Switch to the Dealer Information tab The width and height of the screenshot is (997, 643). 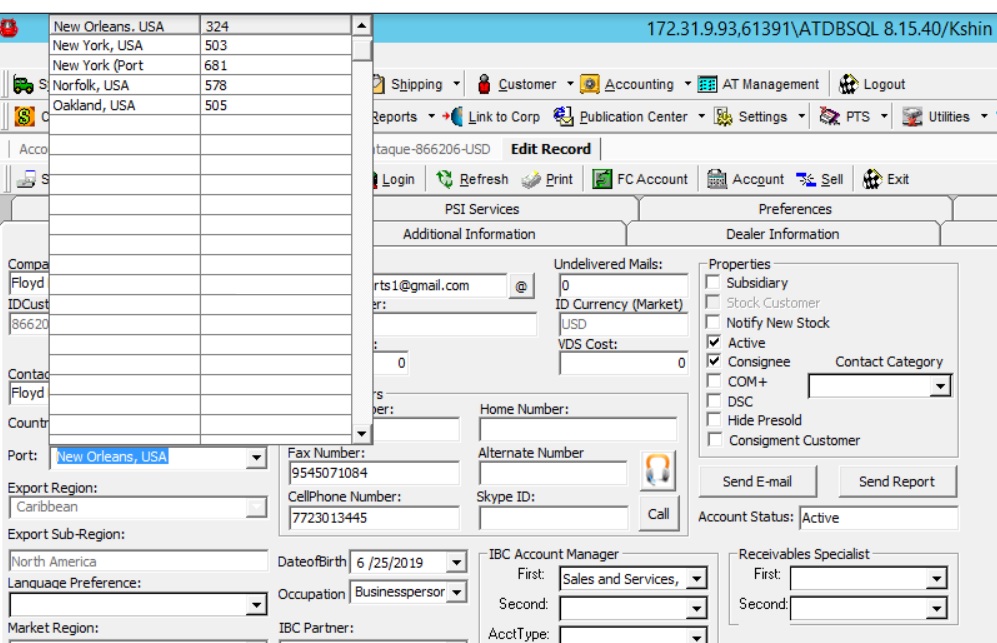(783, 234)
